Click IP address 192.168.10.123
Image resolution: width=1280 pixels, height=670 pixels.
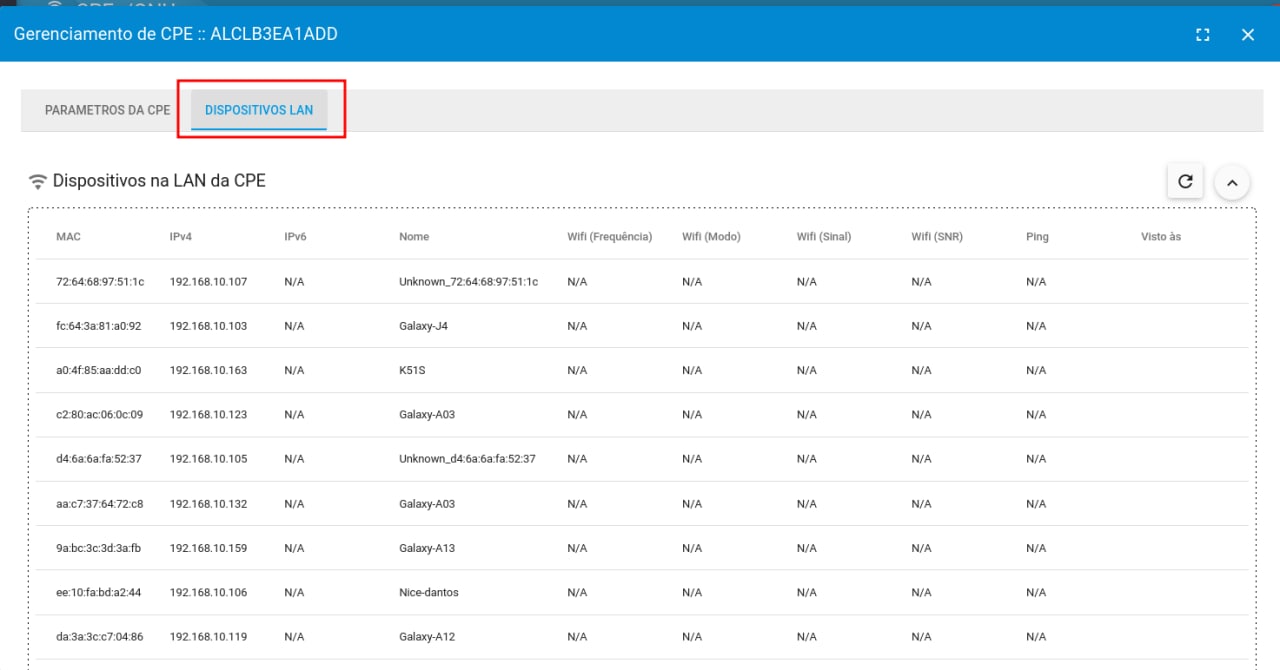point(209,414)
